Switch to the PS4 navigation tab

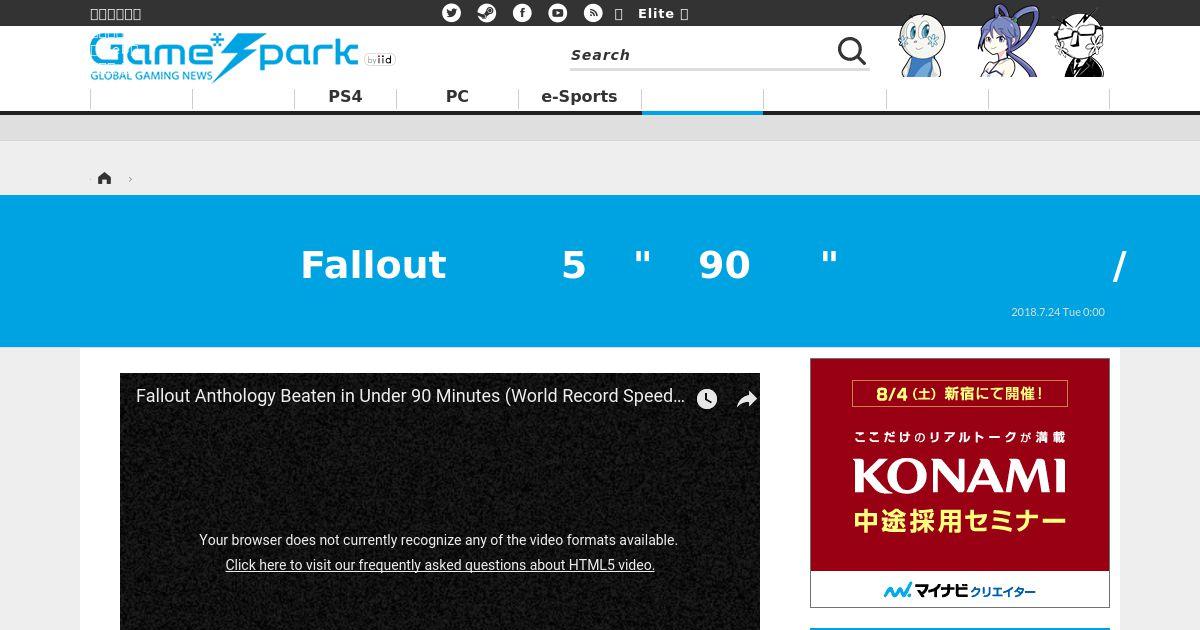(345, 97)
